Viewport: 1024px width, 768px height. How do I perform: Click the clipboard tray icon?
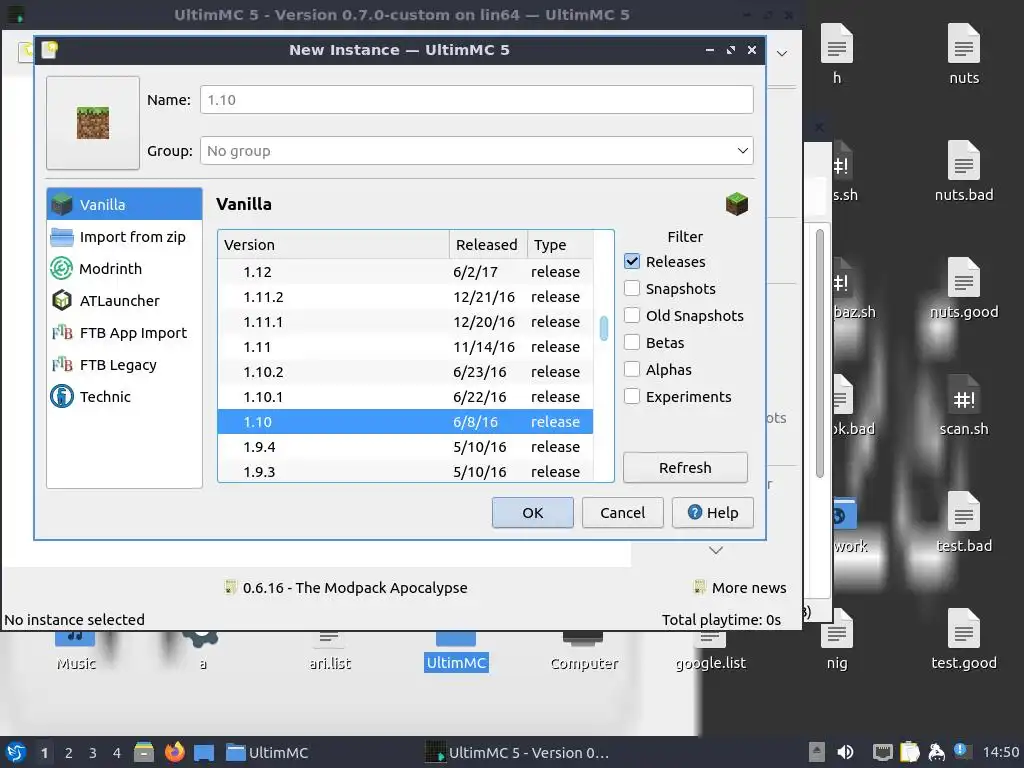tap(910, 752)
